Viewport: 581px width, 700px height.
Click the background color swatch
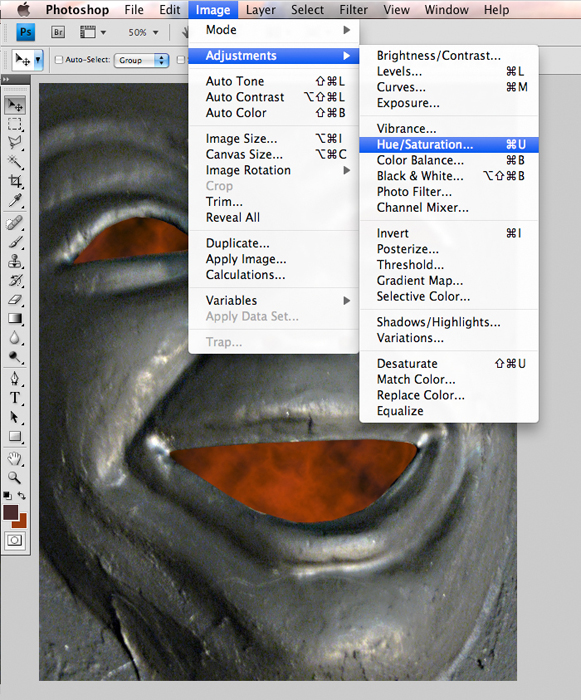(21, 522)
